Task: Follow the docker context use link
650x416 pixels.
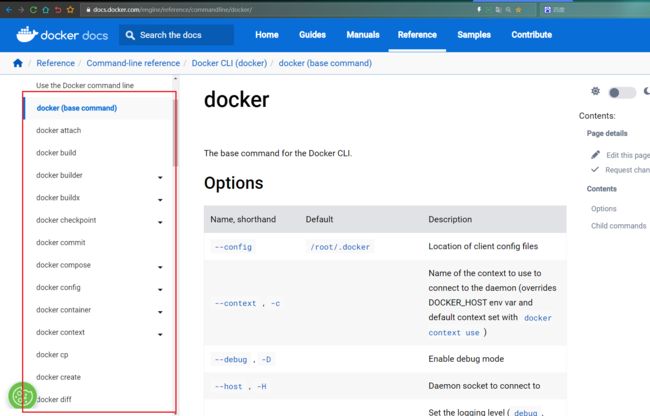Action: tap(490, 325)
